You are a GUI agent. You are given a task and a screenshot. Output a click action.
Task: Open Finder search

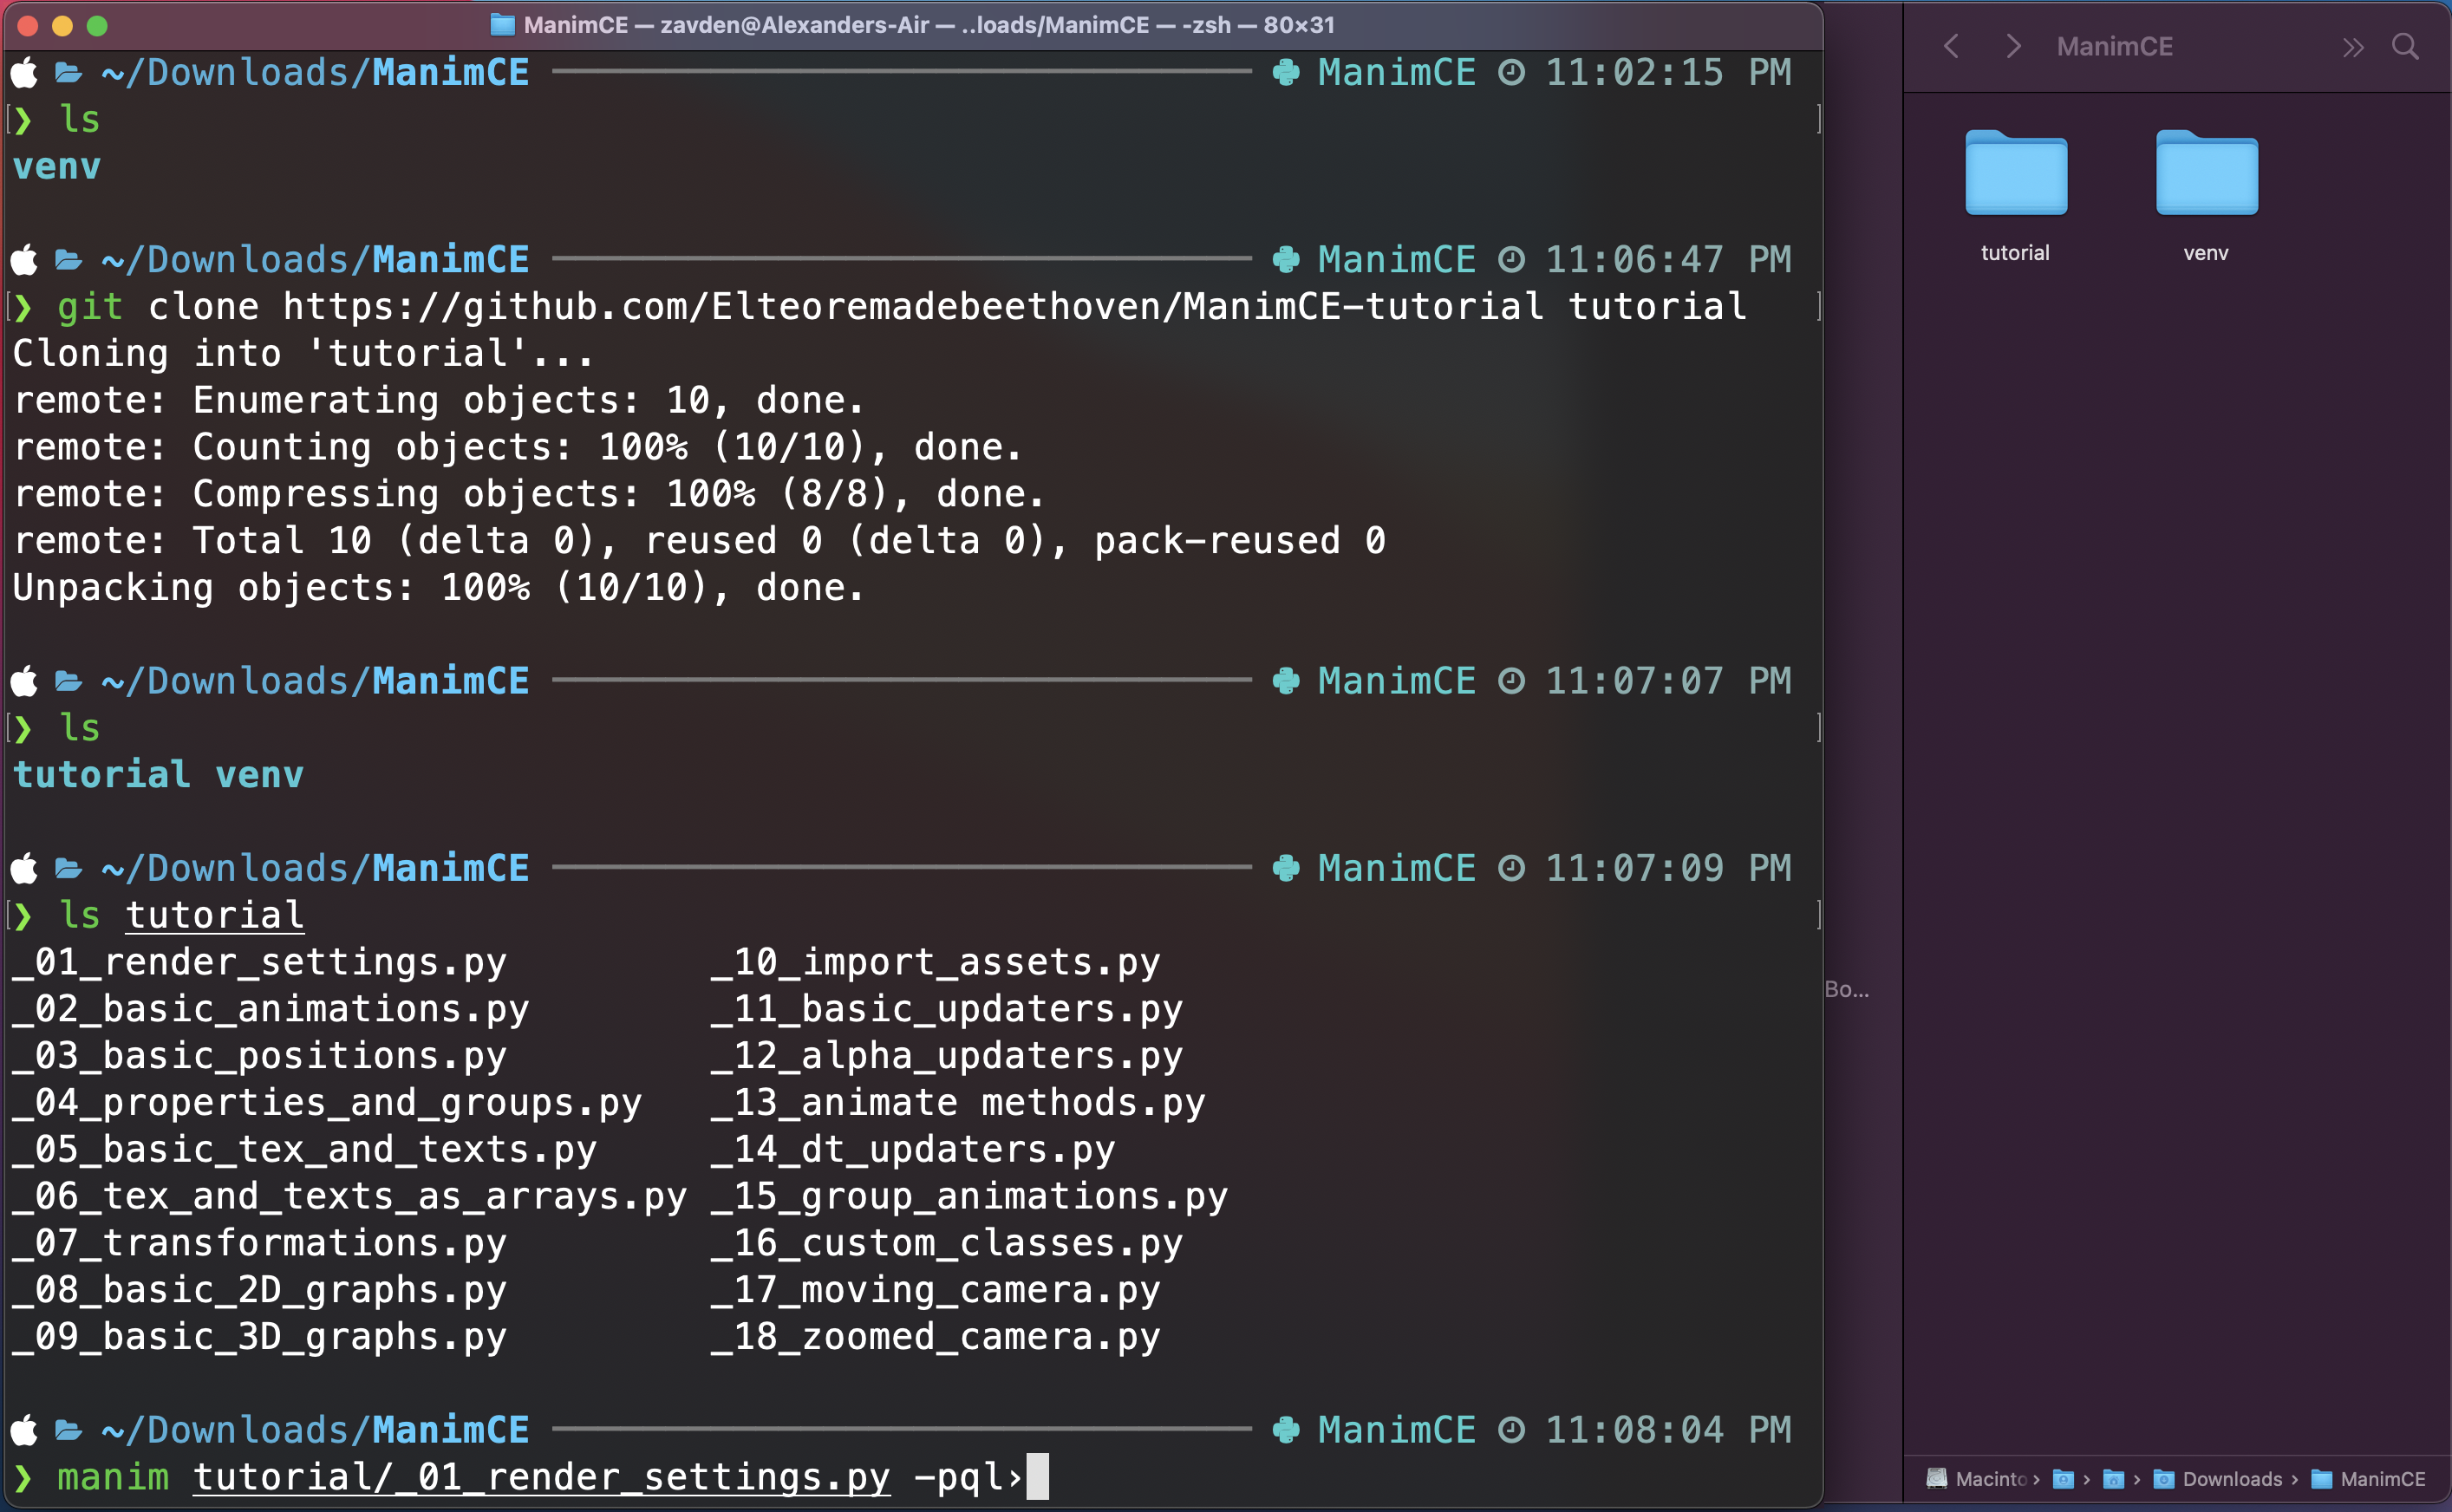coord(2405,46)
